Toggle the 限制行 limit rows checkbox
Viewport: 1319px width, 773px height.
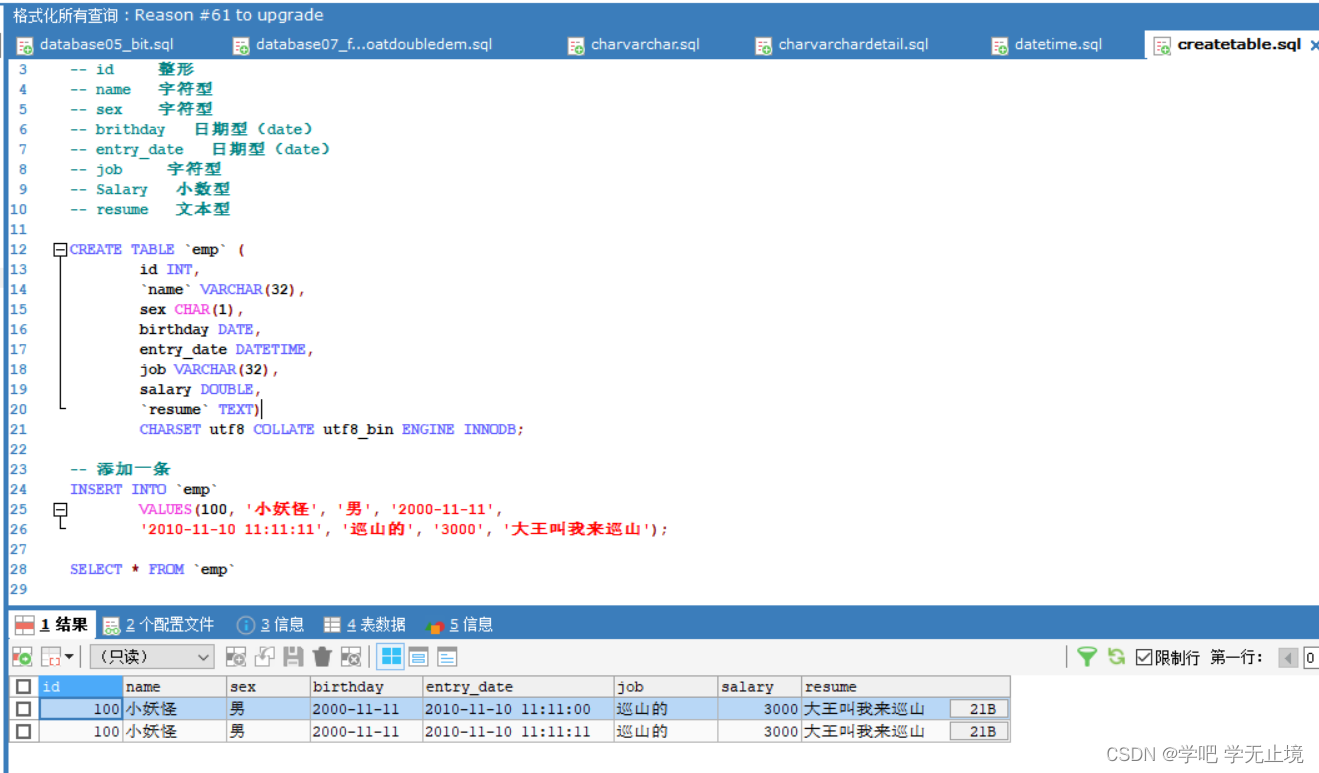(x=1144, y=657)
